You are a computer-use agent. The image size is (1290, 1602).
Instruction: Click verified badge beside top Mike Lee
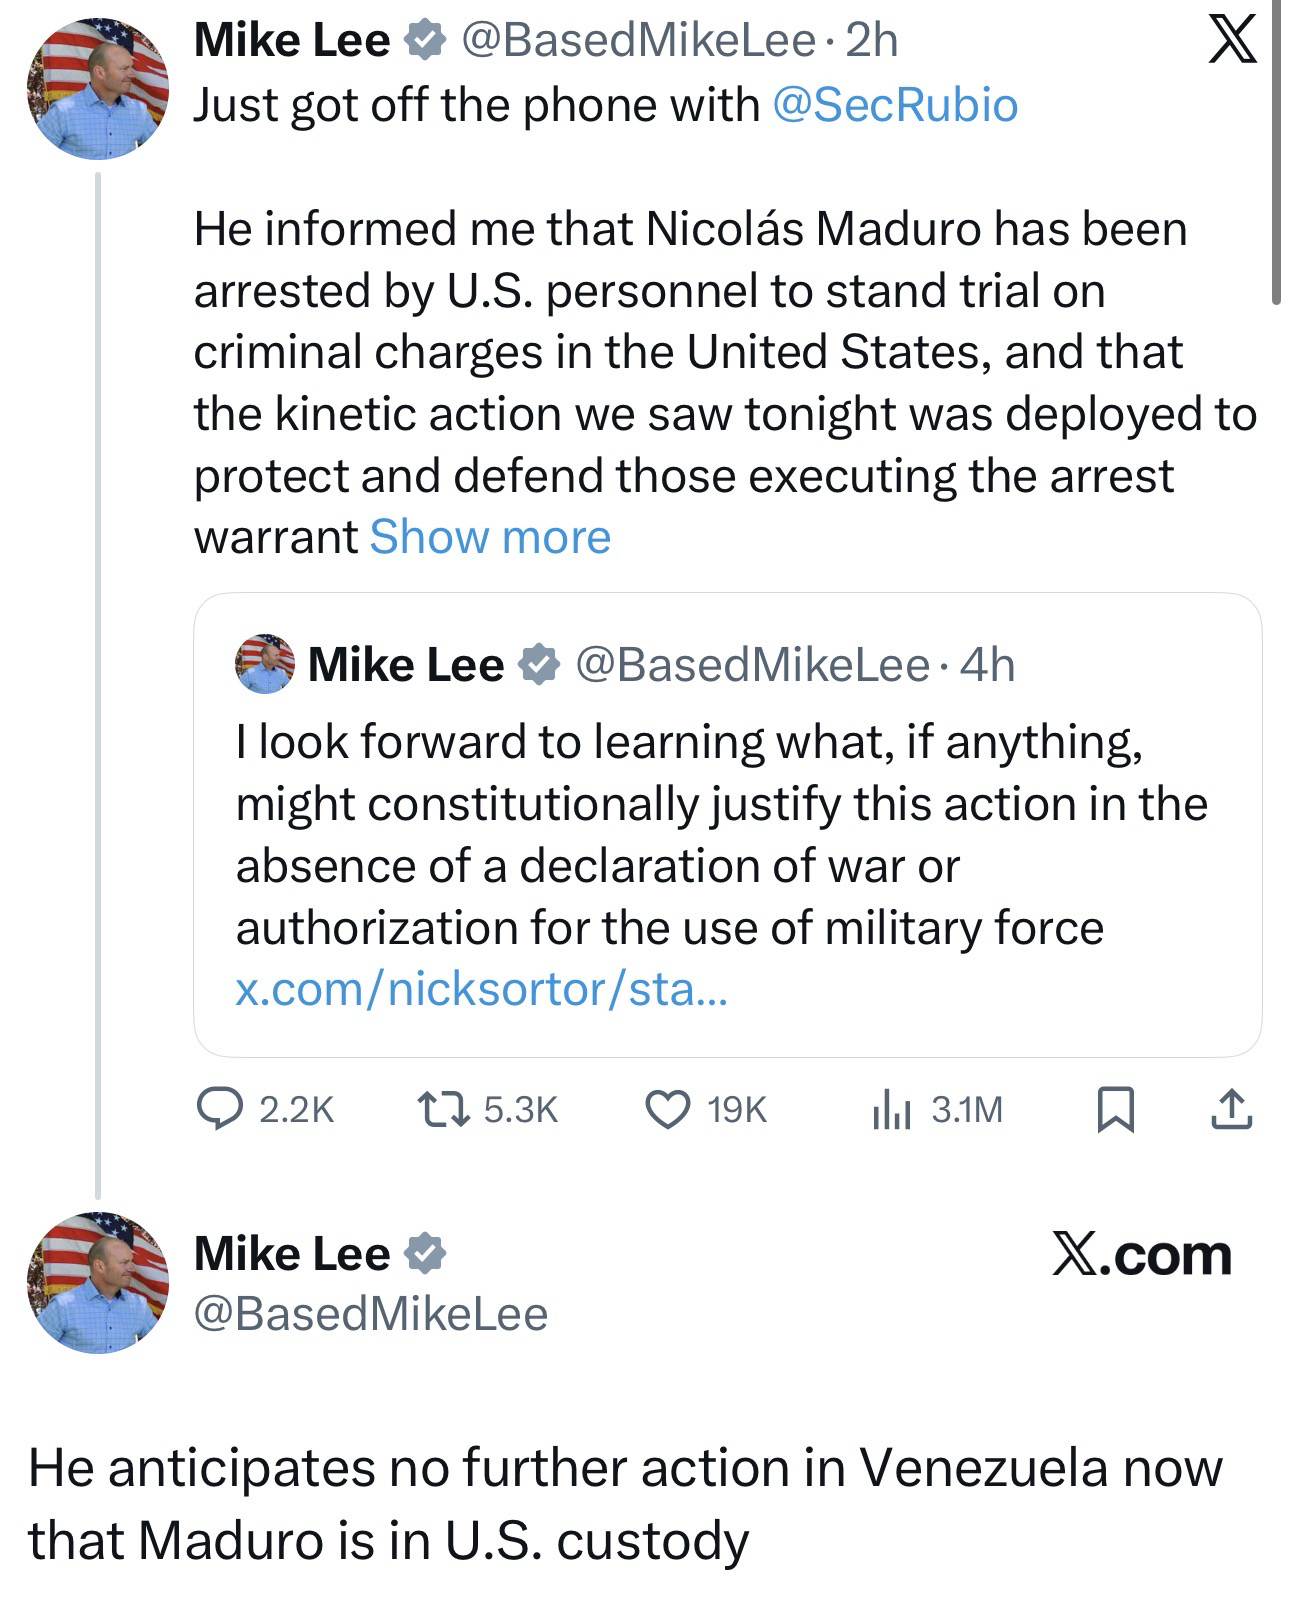pos(424,41)
